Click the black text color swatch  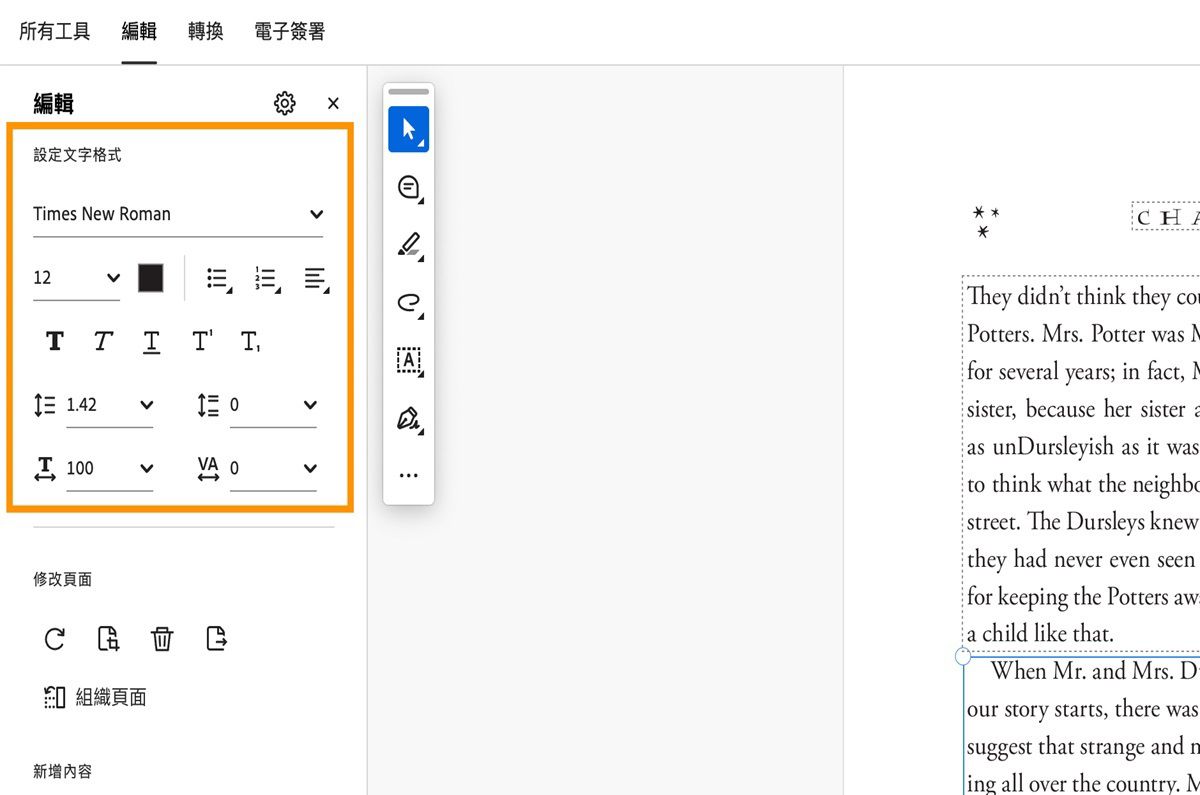[151, 278]
